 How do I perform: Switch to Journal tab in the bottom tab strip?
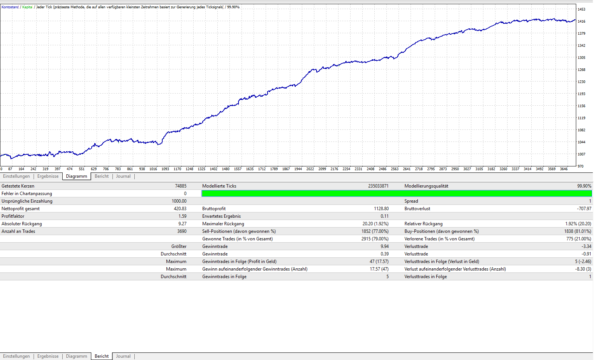pos(123,356)
